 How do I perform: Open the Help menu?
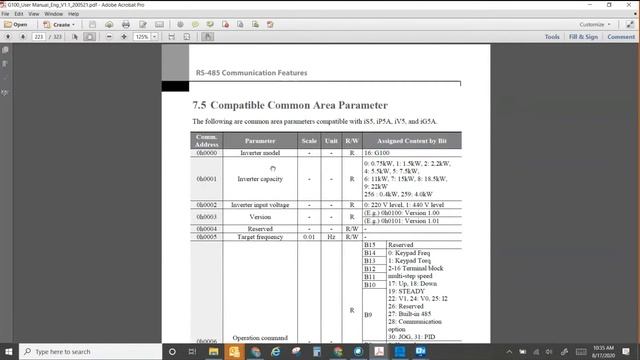click(73, 14)
